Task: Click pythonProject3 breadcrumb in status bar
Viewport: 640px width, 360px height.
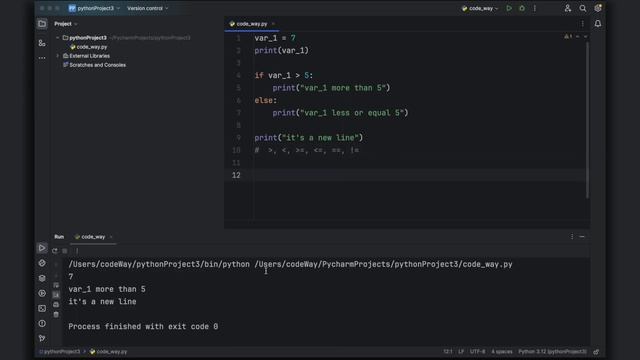Action: 60,351
